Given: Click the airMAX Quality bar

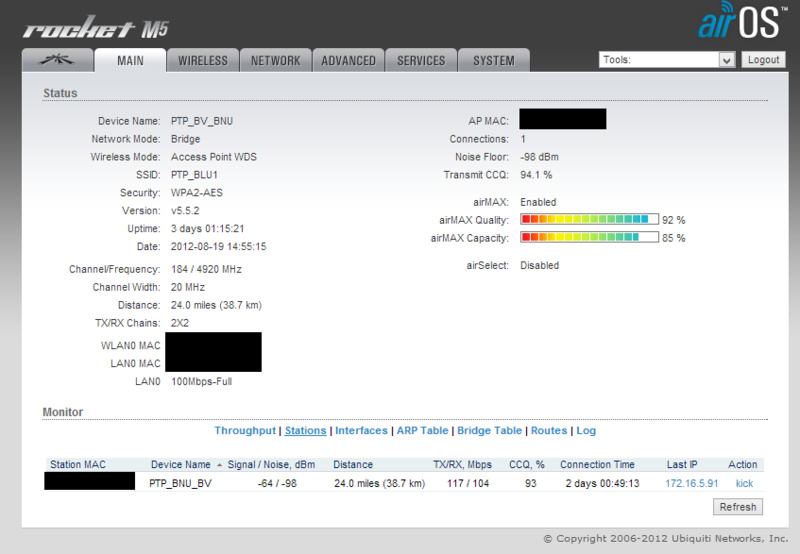Looking at the screenshot, I should coord(589,219).
